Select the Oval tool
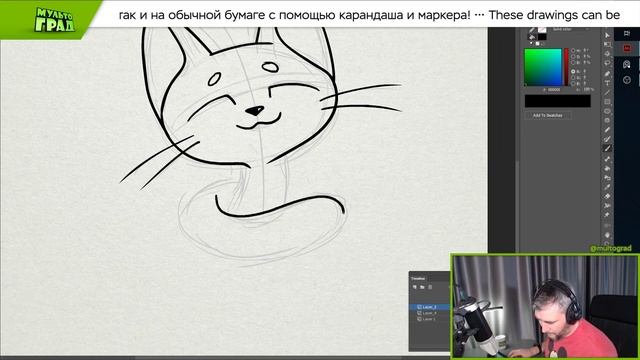This screenshot has height=360, width=640. 607,111
